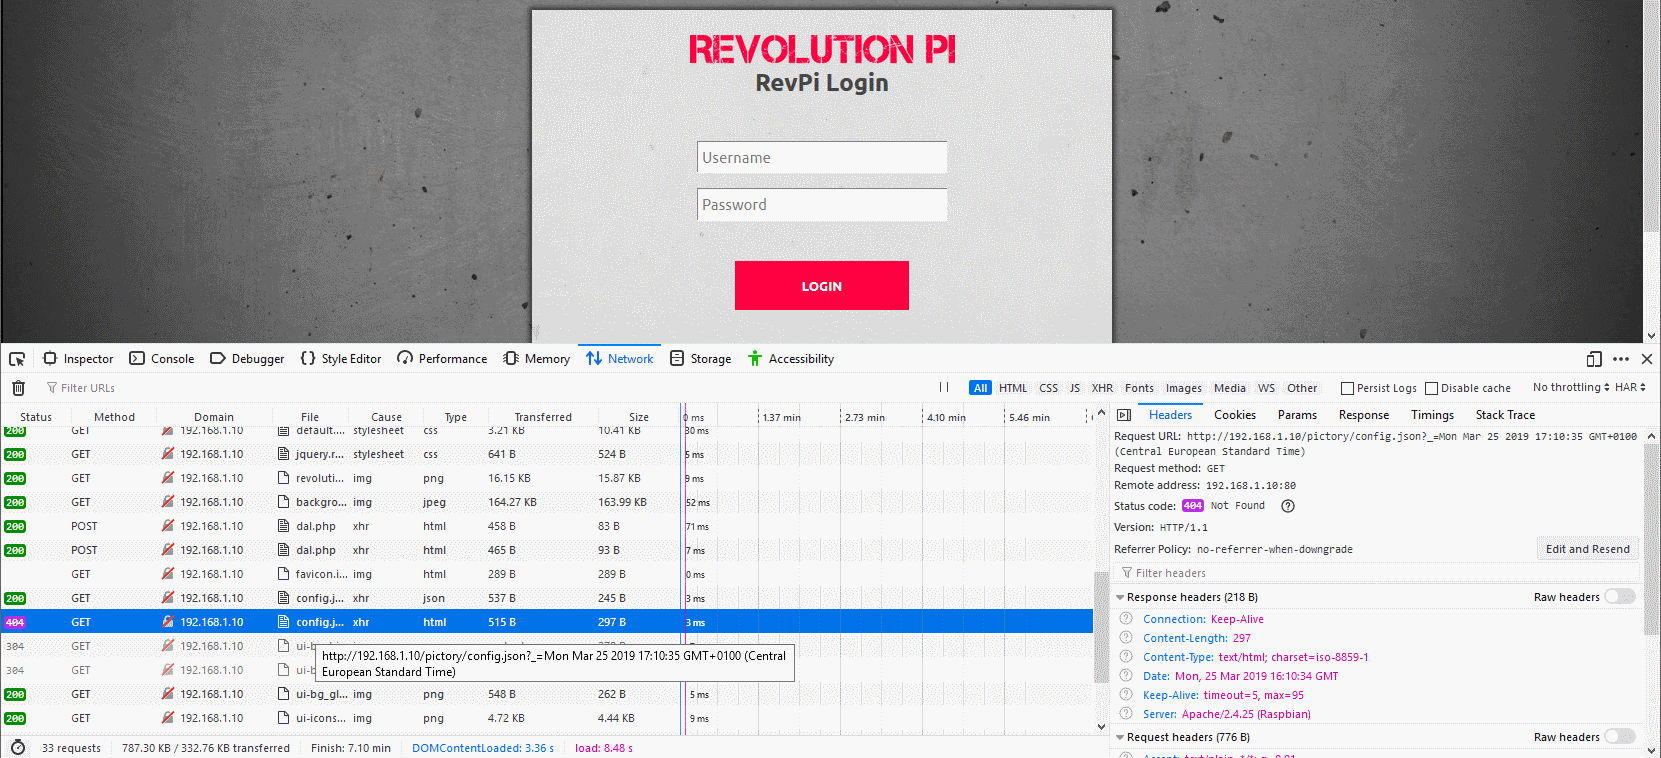Collapse the Request headers section

click(x=1120, y=737)
